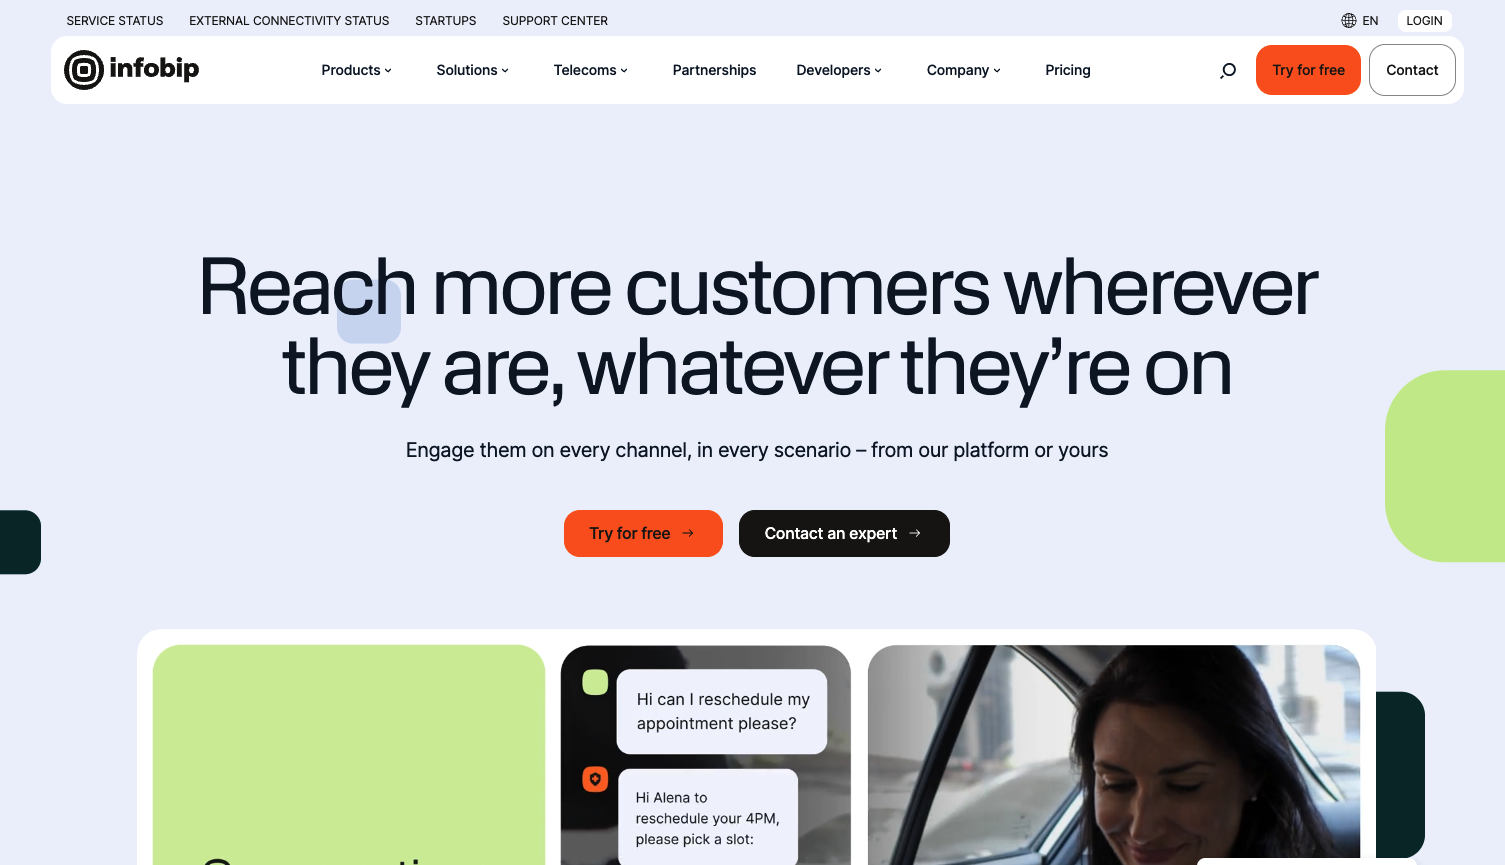Open the SERVICE STATUS link
The width and height of the screenshot is (1505, 865).
pos(115,20)
